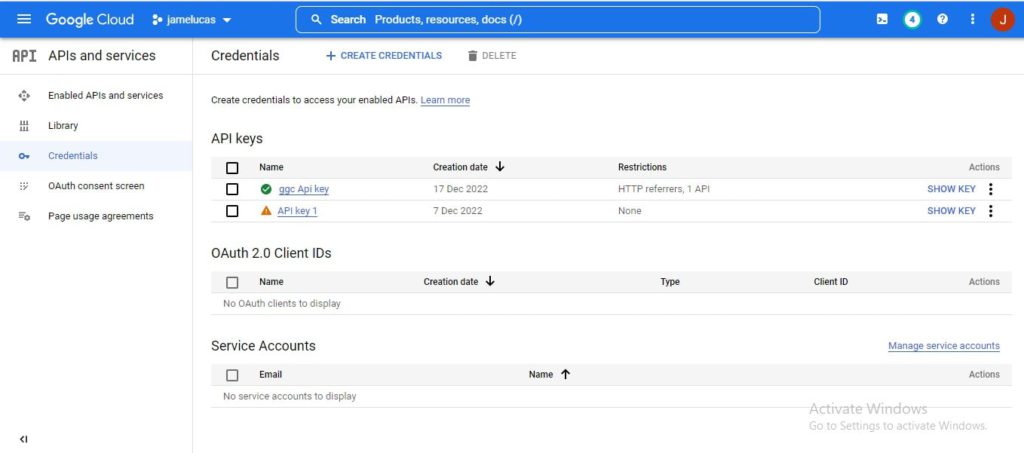Screen dimensions: 1024x453
Task: Open Manage service accounts link
Action: pyautogui.click(x=943, y=346)
